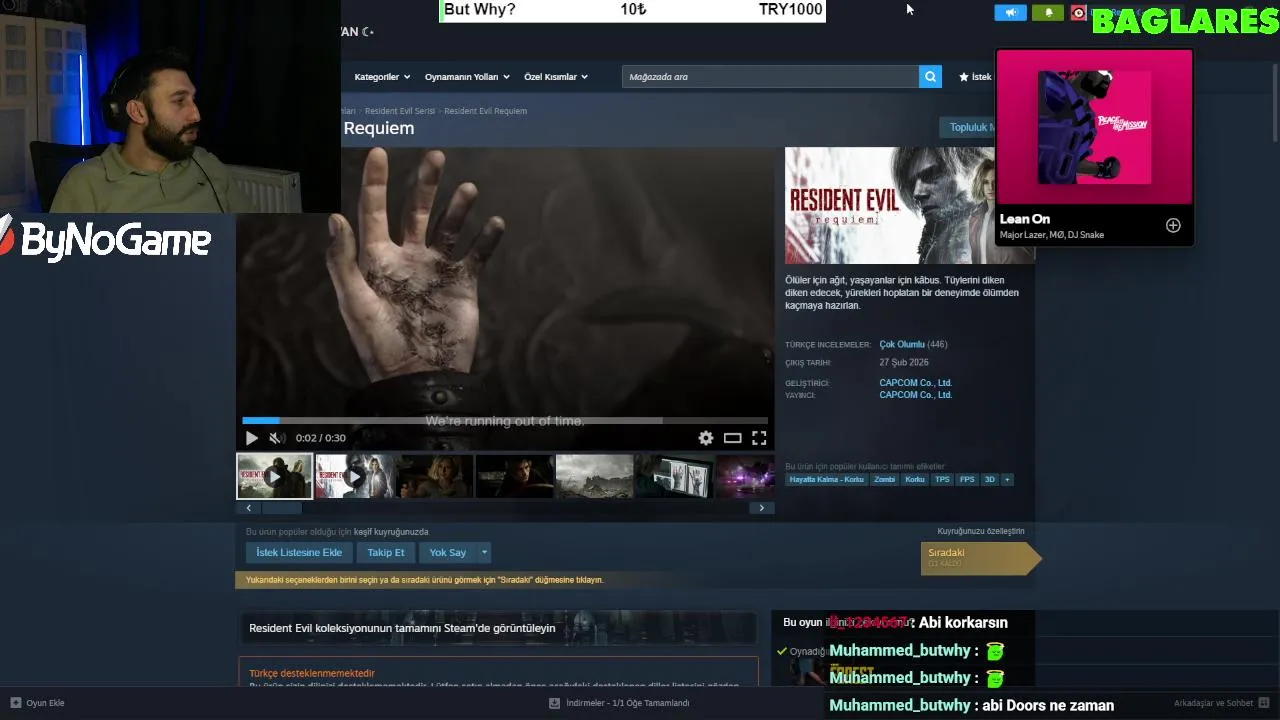Click the Resident Evil Requiem header image
The image size is (1280, 720).
pyautogui.click(x=890, y=205)
